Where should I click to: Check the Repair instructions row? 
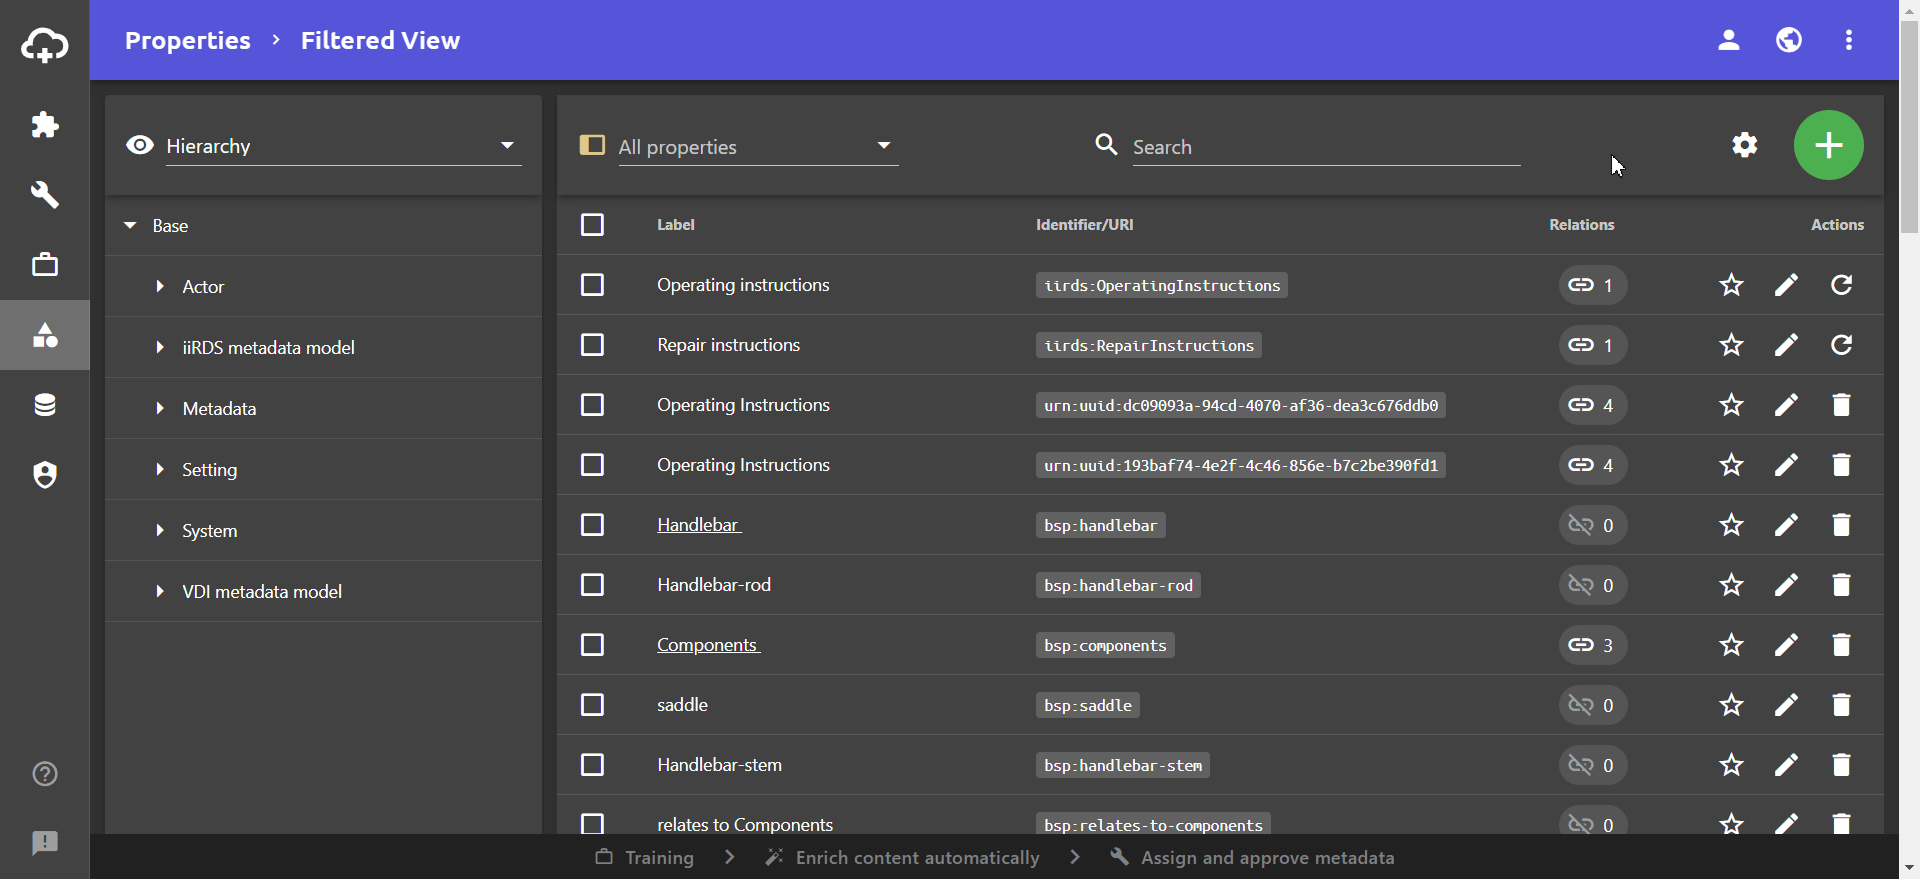pos(592,345)
